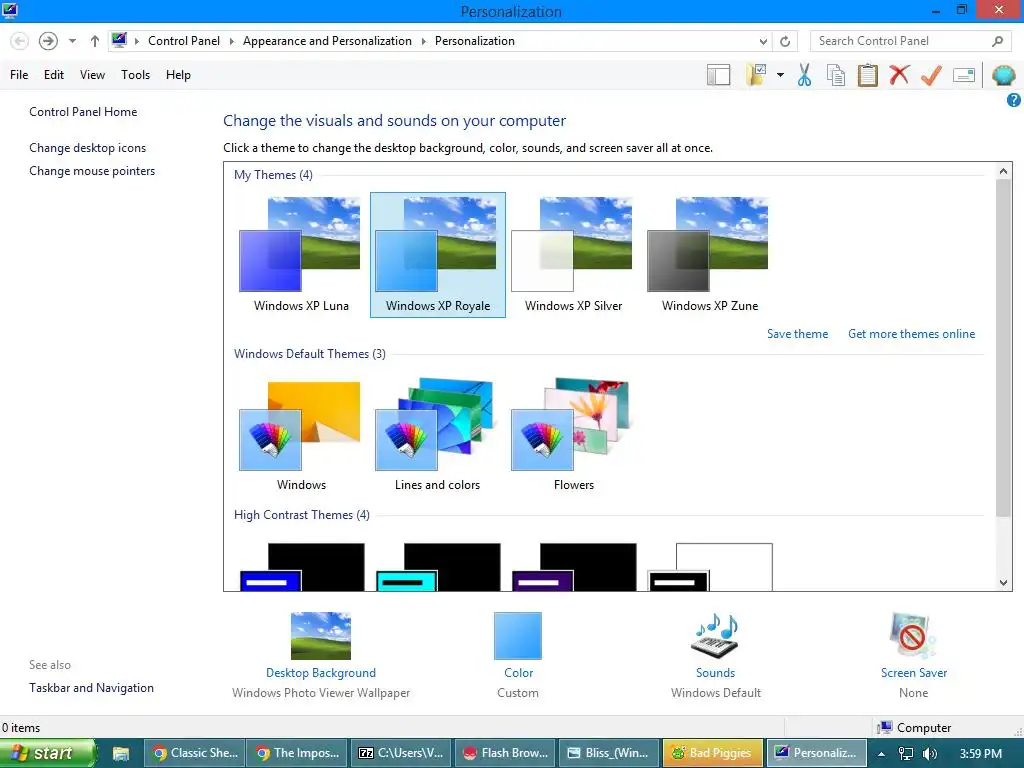Select the Windows default theme
This screenshot has width=1024, height=768.
coord(300,435)
